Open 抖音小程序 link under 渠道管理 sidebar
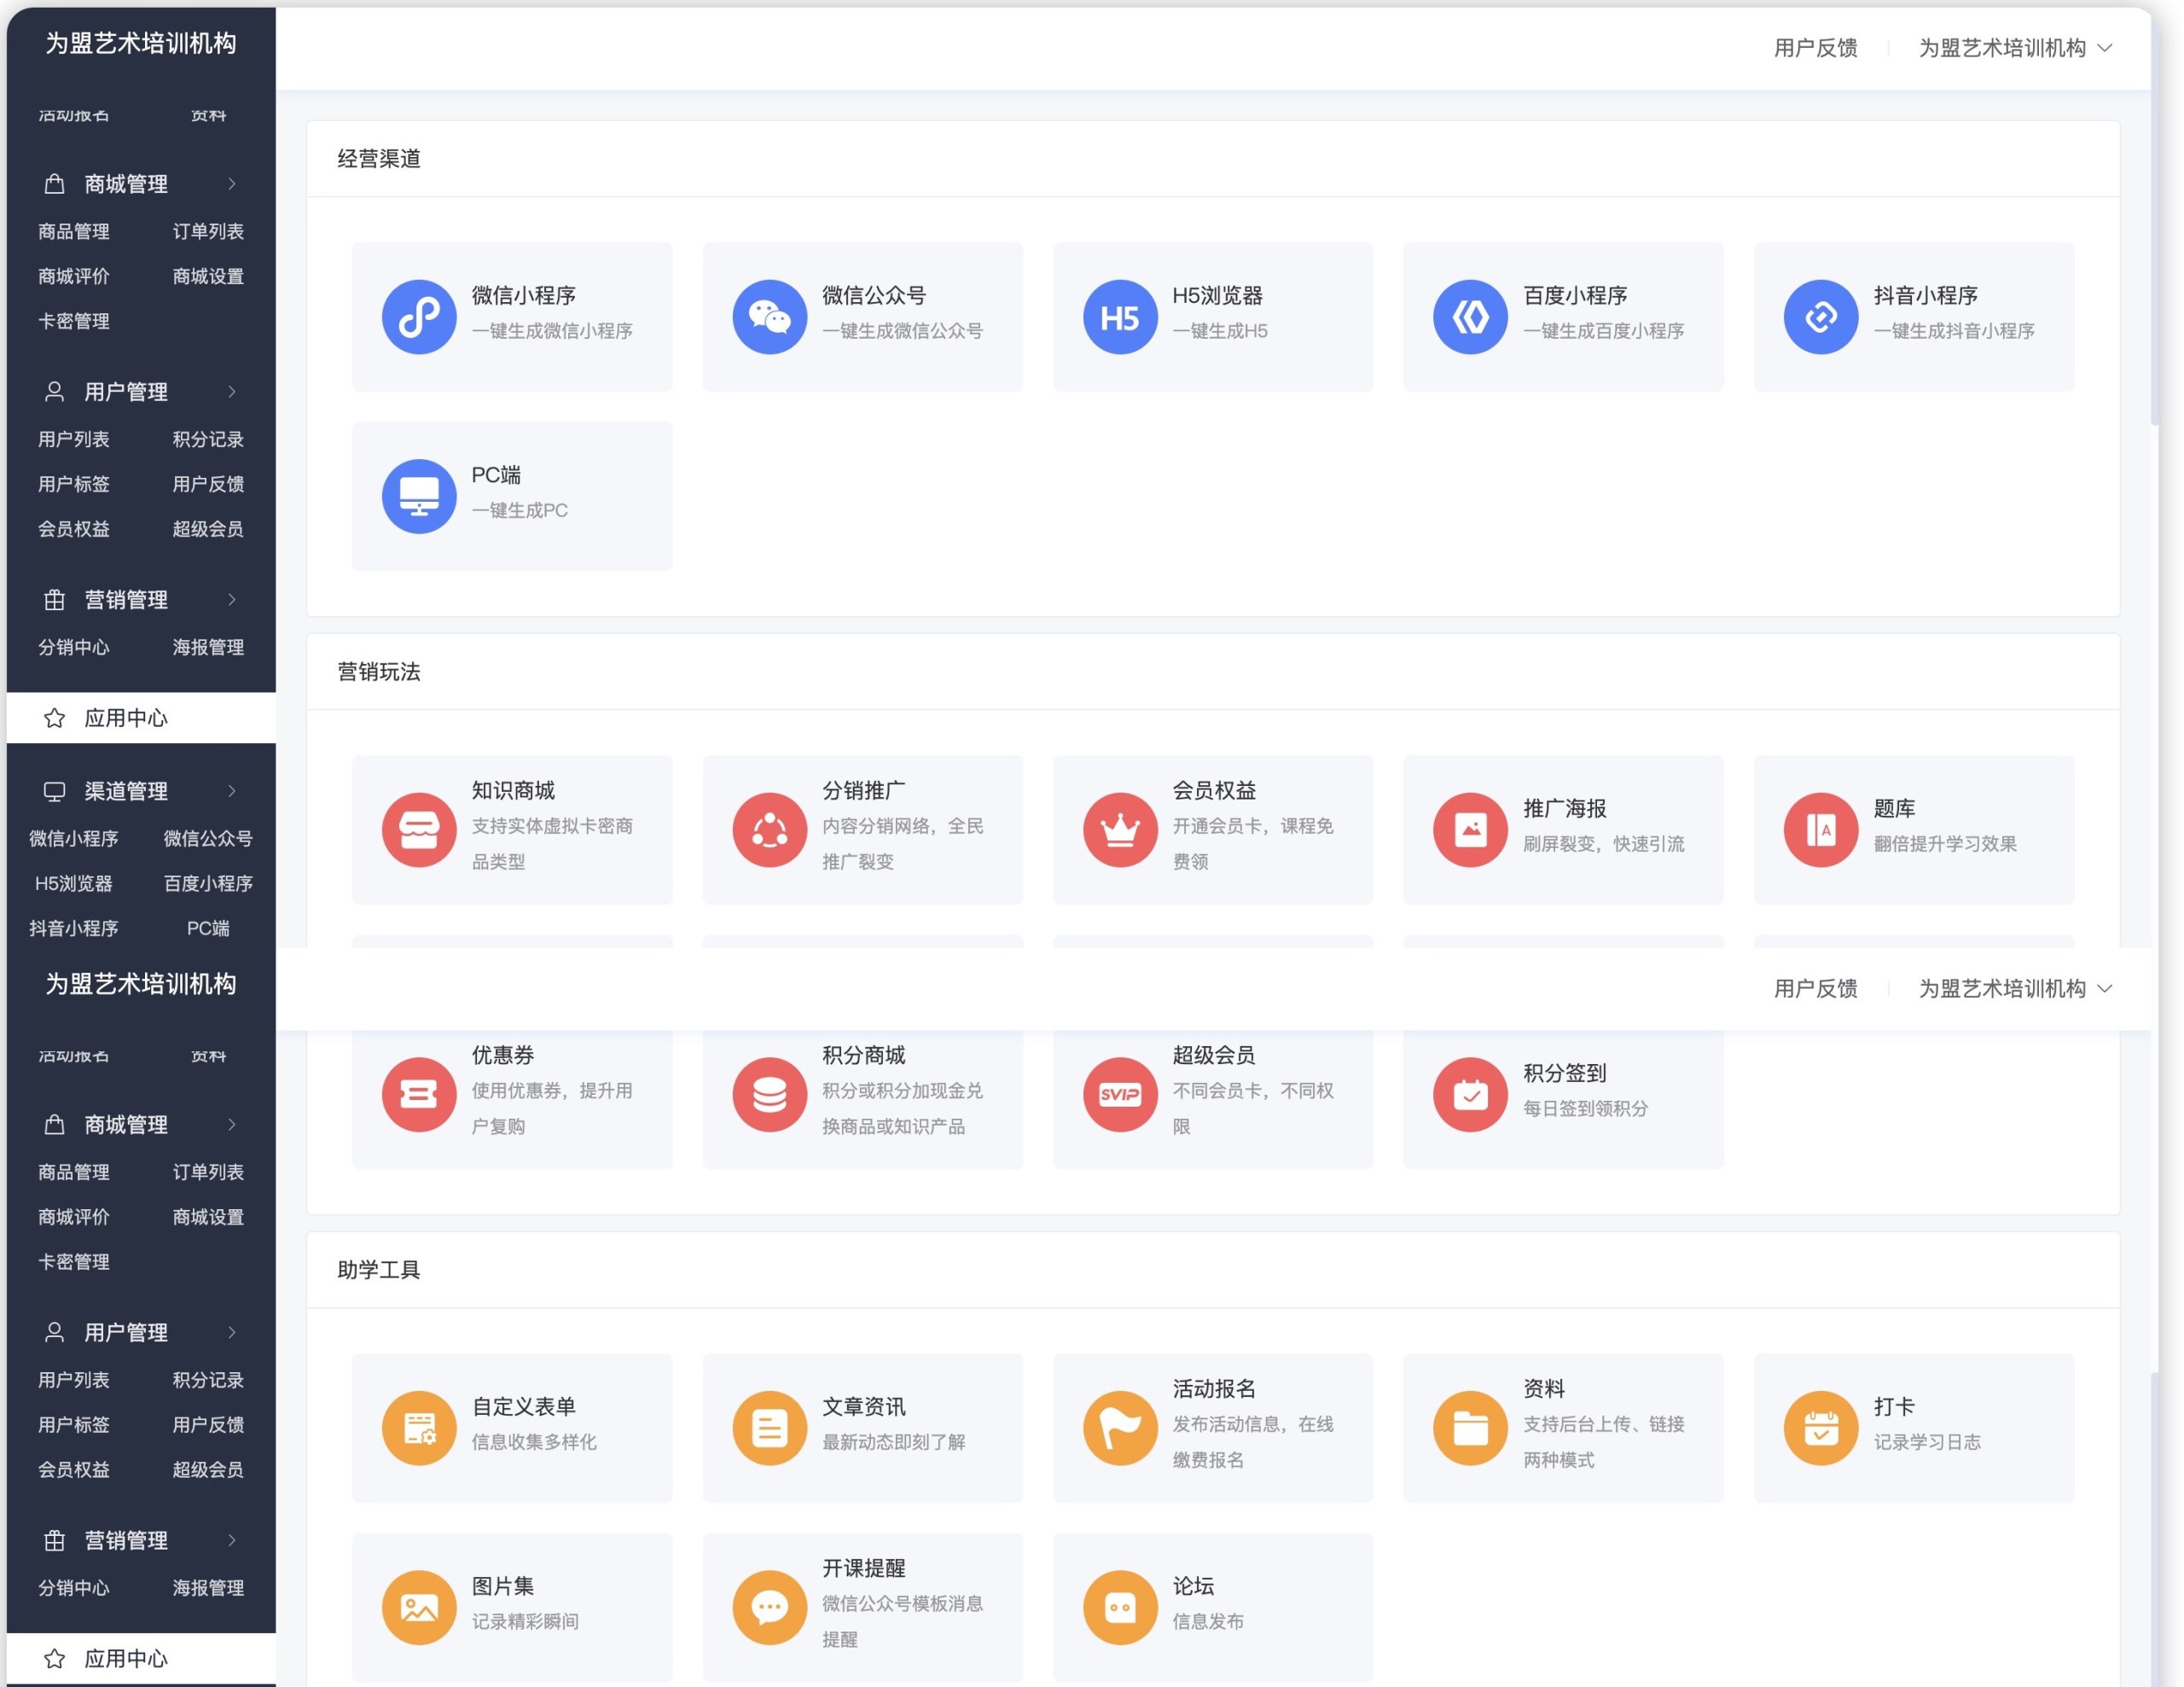Screen dimensions: 2184x1687 pos(74,928)
